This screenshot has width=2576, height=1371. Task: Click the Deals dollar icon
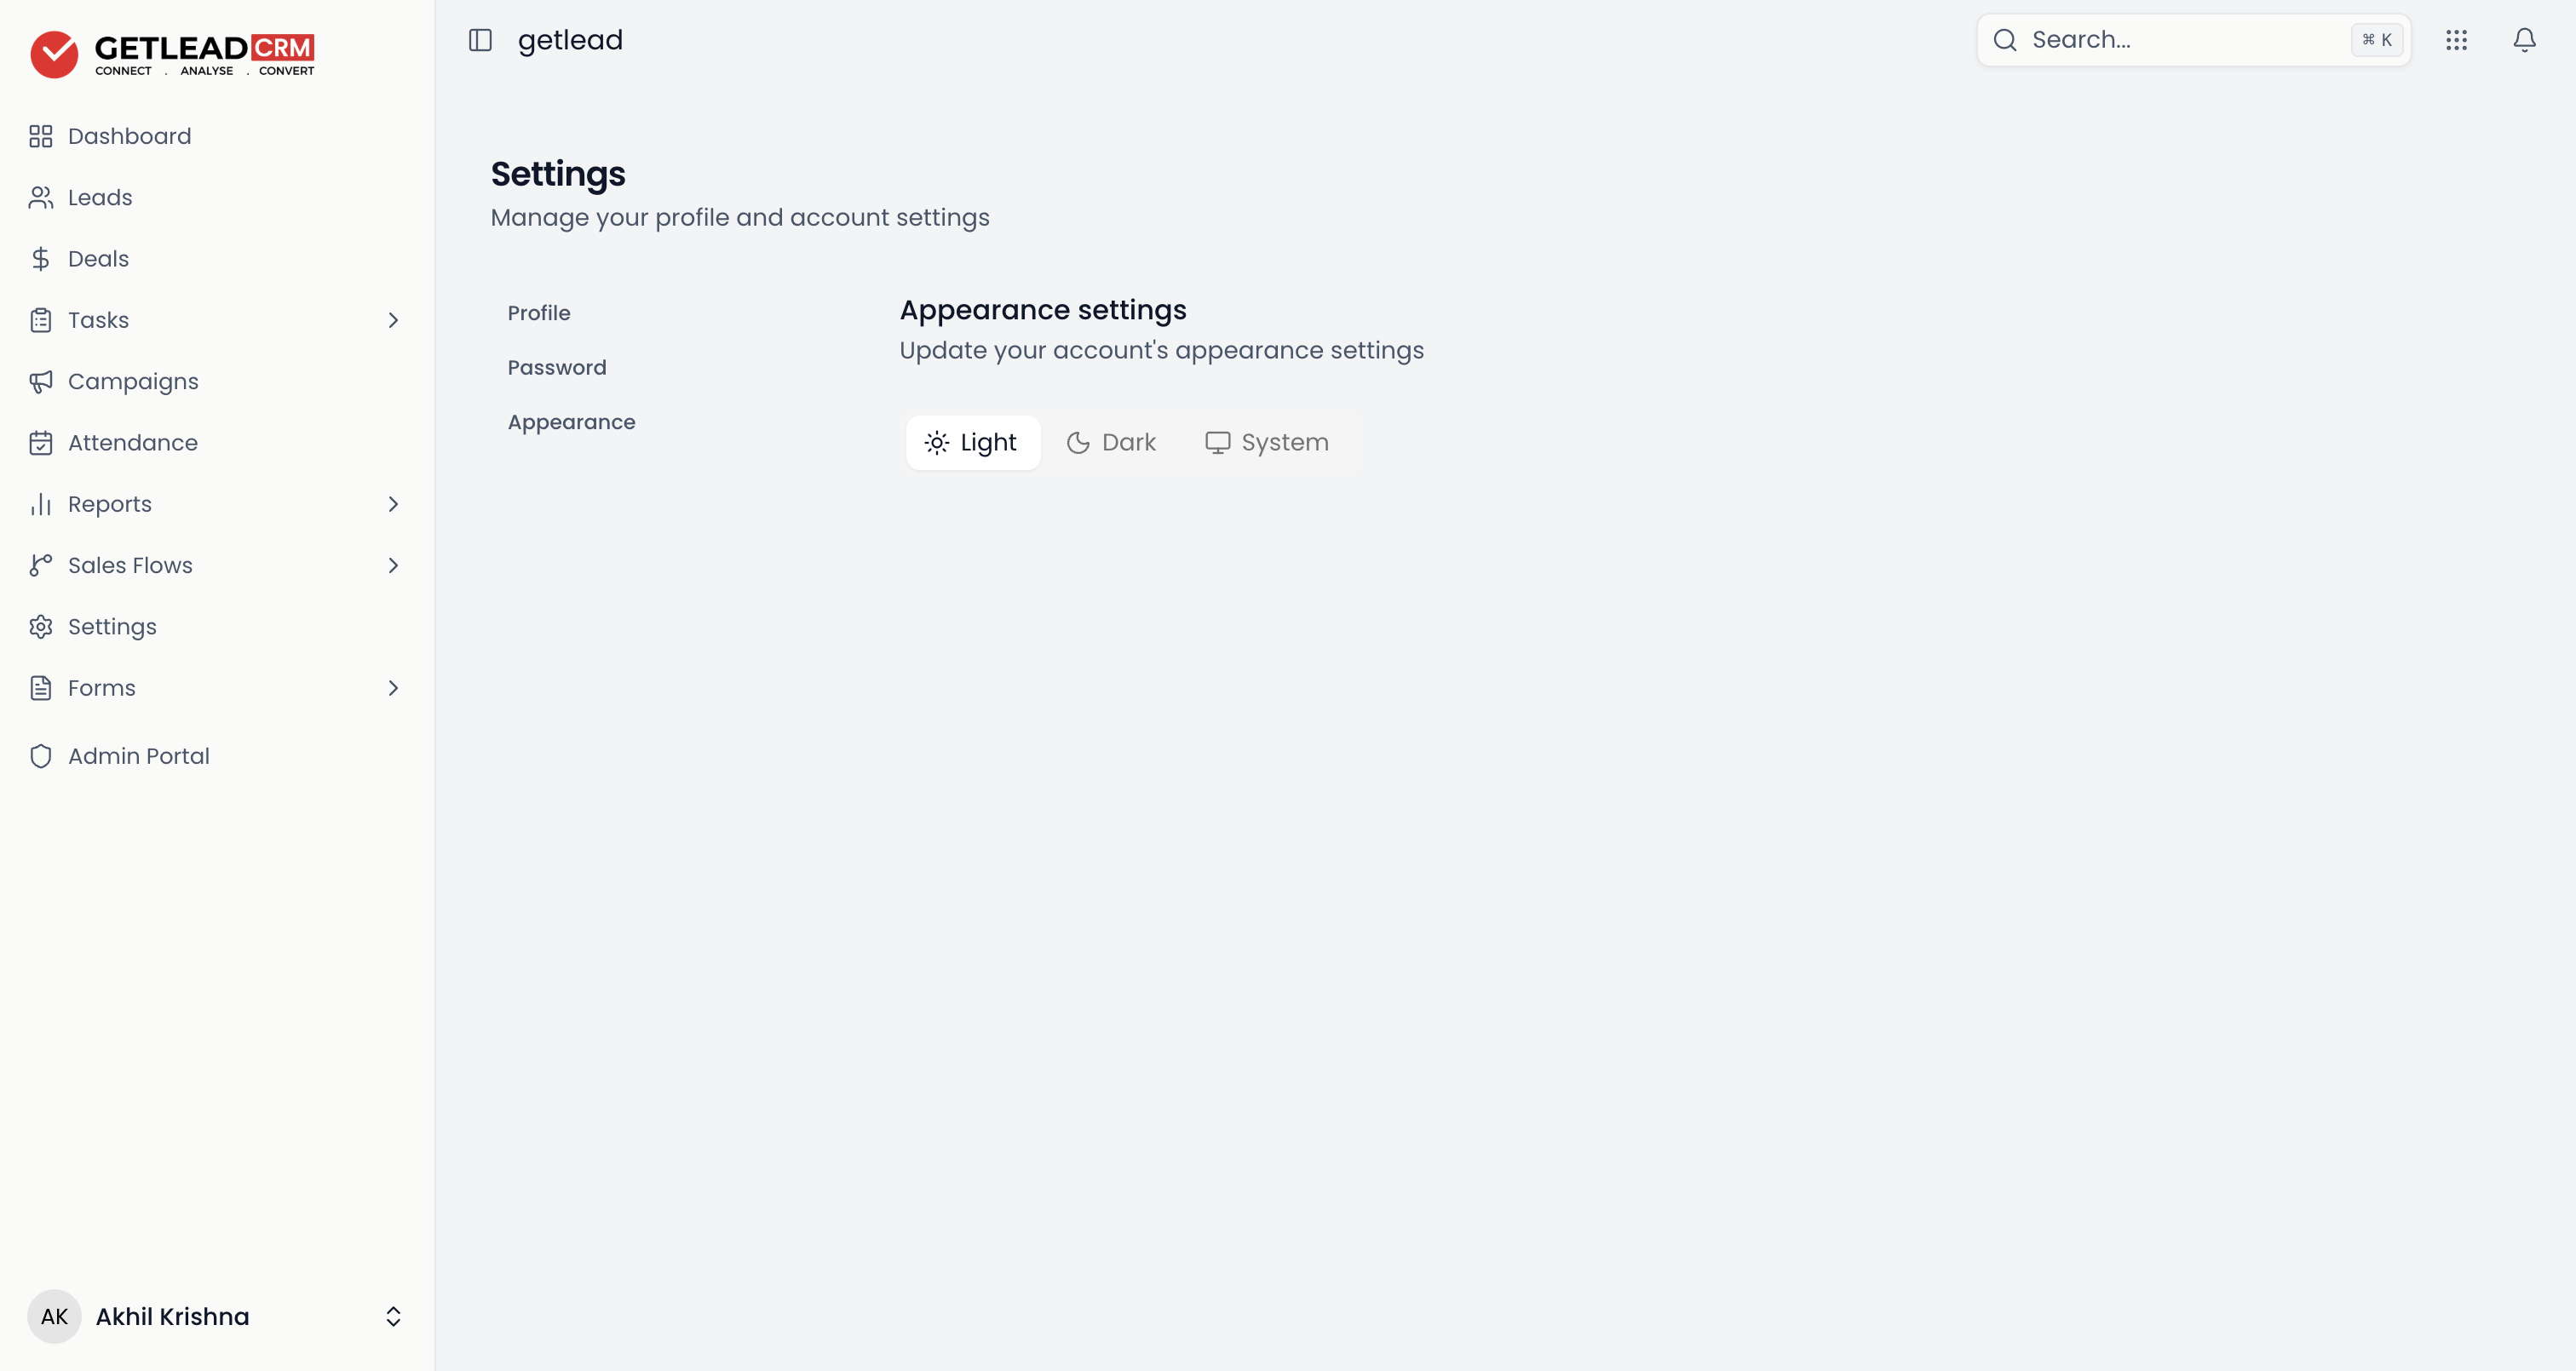40,259
